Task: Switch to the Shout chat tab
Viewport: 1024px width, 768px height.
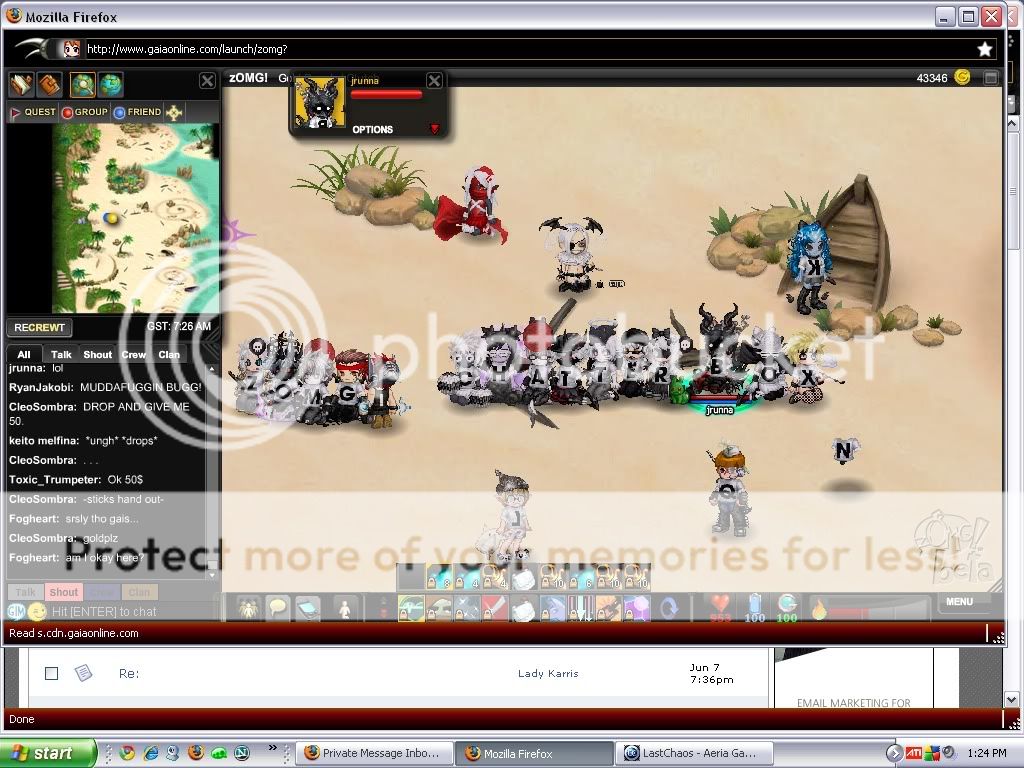Action: [x=97, y=354]
